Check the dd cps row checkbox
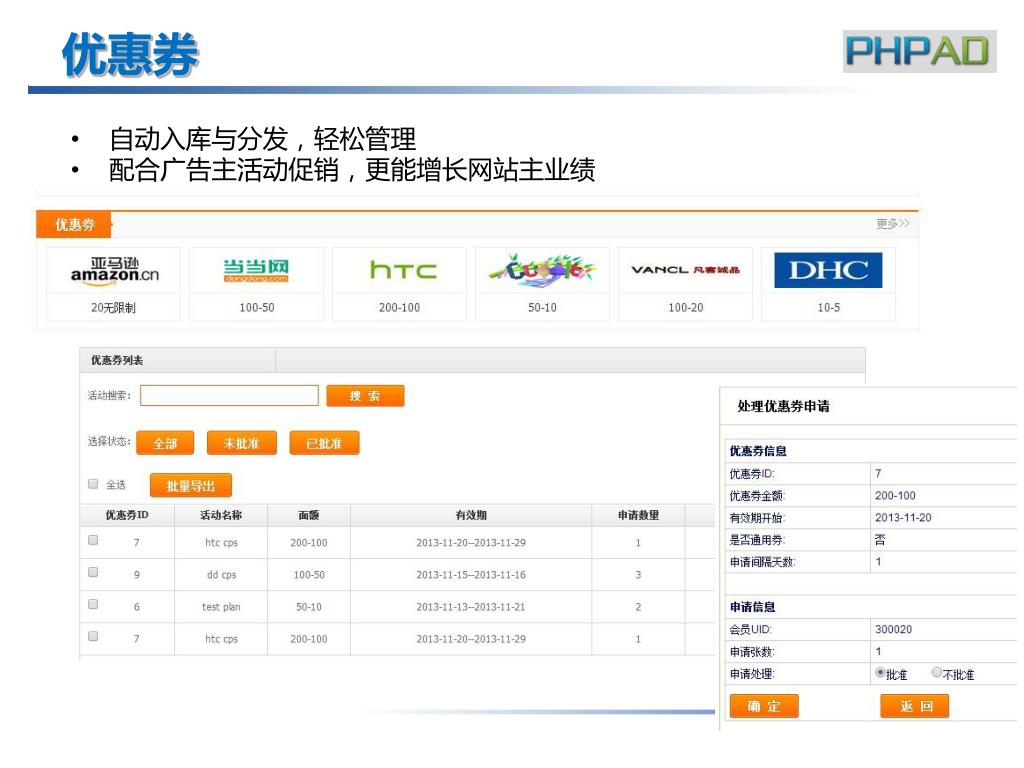This screenshot has height=768, width=1024. [x=93, y=572]
